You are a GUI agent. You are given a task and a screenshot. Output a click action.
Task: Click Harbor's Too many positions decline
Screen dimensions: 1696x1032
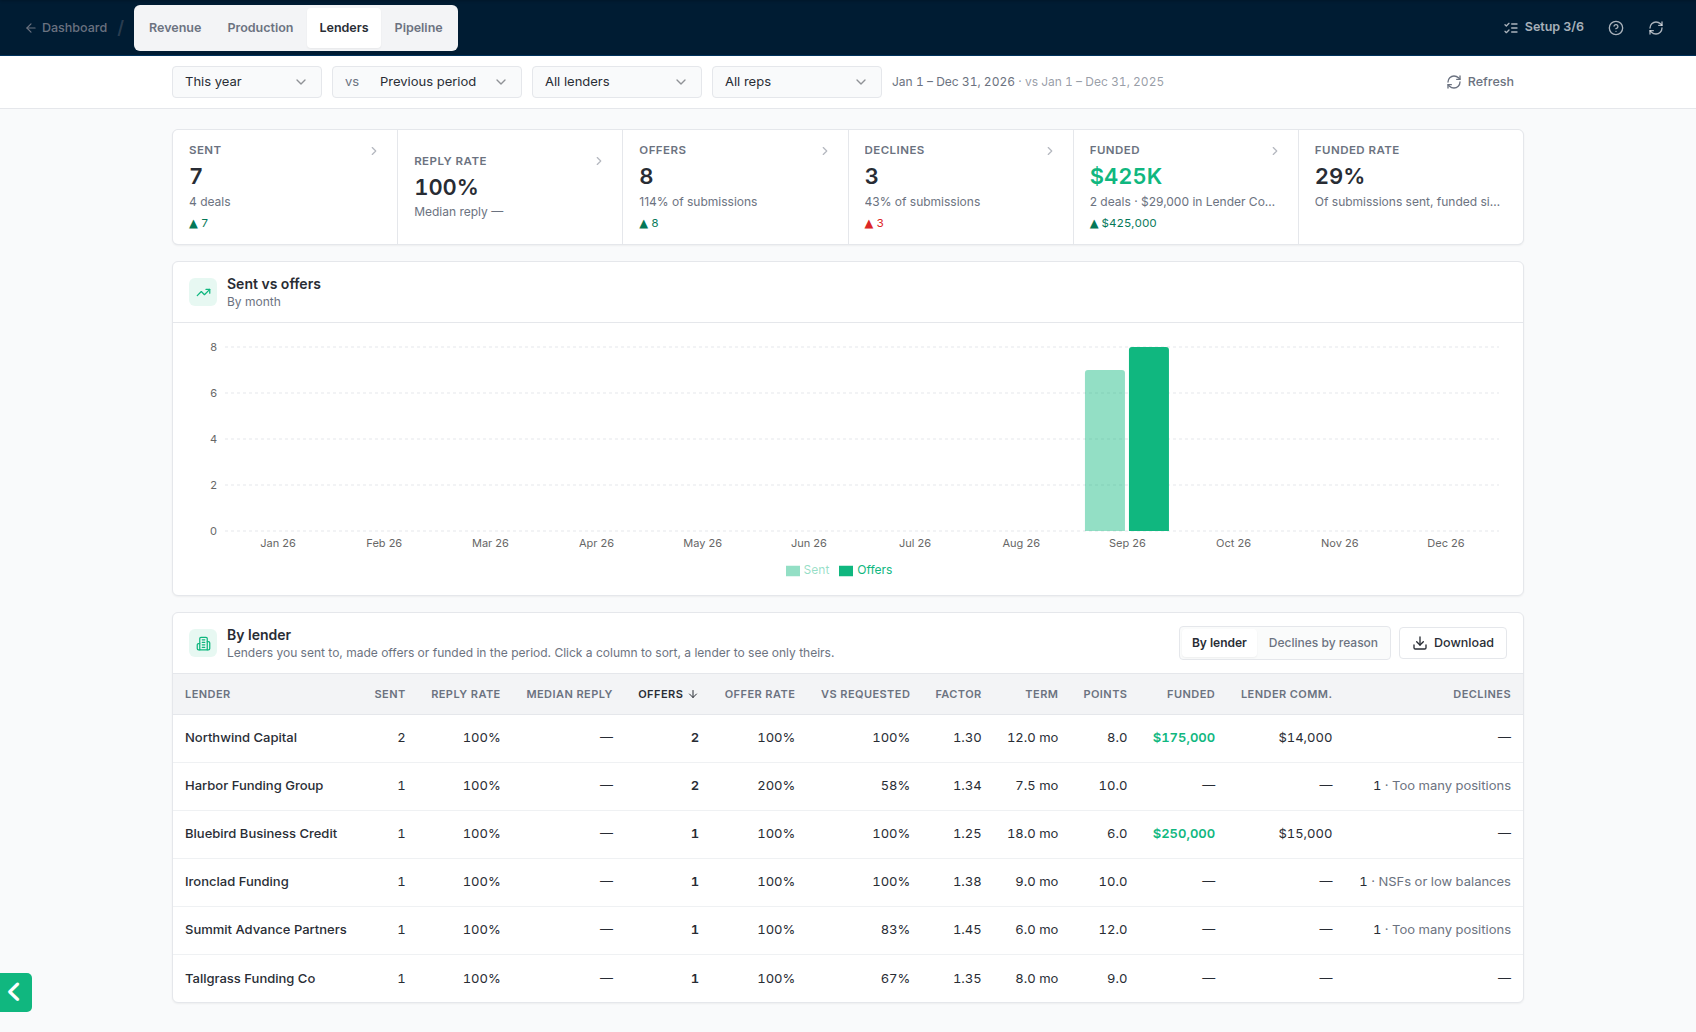(1442, 786)
